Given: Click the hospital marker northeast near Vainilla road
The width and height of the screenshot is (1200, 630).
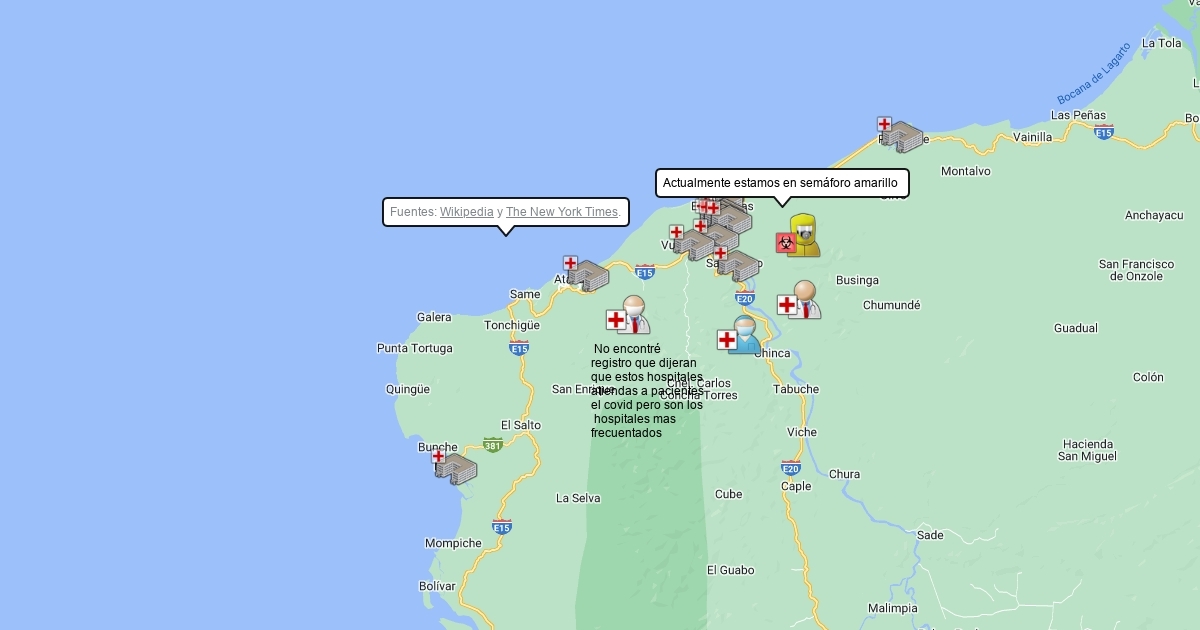Looking at the screenshot, I should tap(901, 135).
